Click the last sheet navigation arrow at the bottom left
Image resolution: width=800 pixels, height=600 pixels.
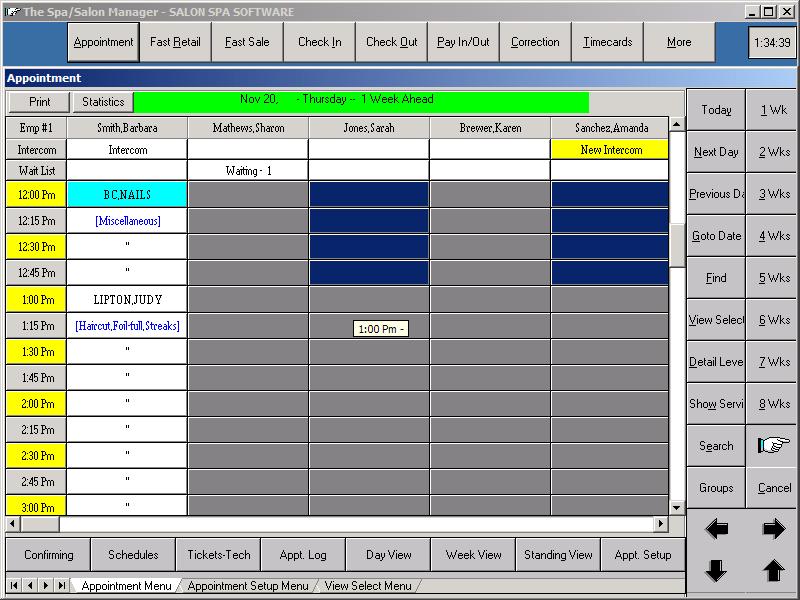point(62,585)
